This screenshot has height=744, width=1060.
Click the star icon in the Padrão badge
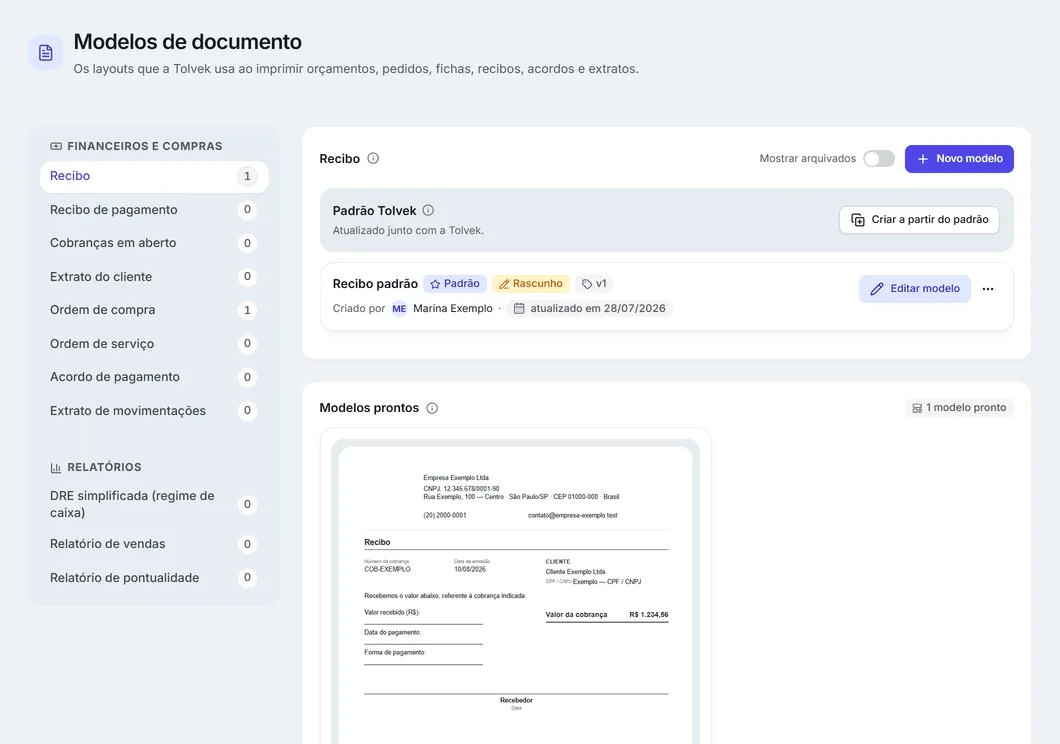coord(435,284)
